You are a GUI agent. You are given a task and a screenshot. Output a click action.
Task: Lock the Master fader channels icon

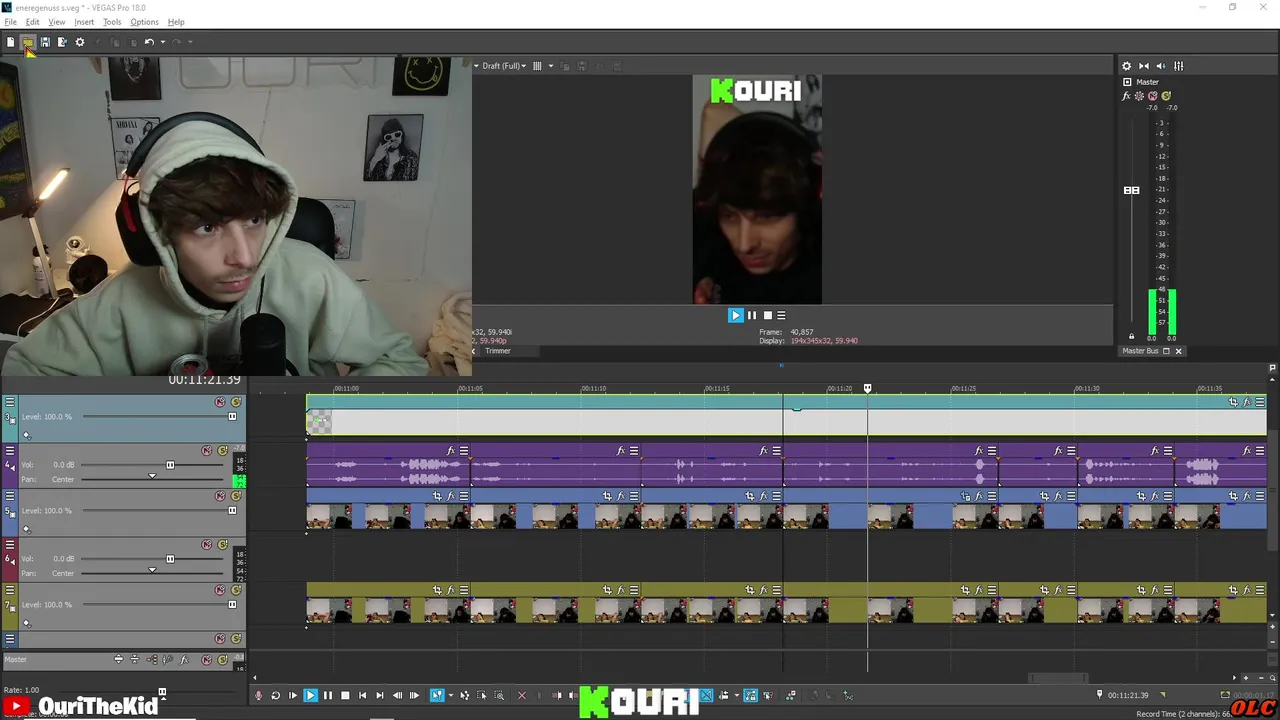tap(1131, 337)
